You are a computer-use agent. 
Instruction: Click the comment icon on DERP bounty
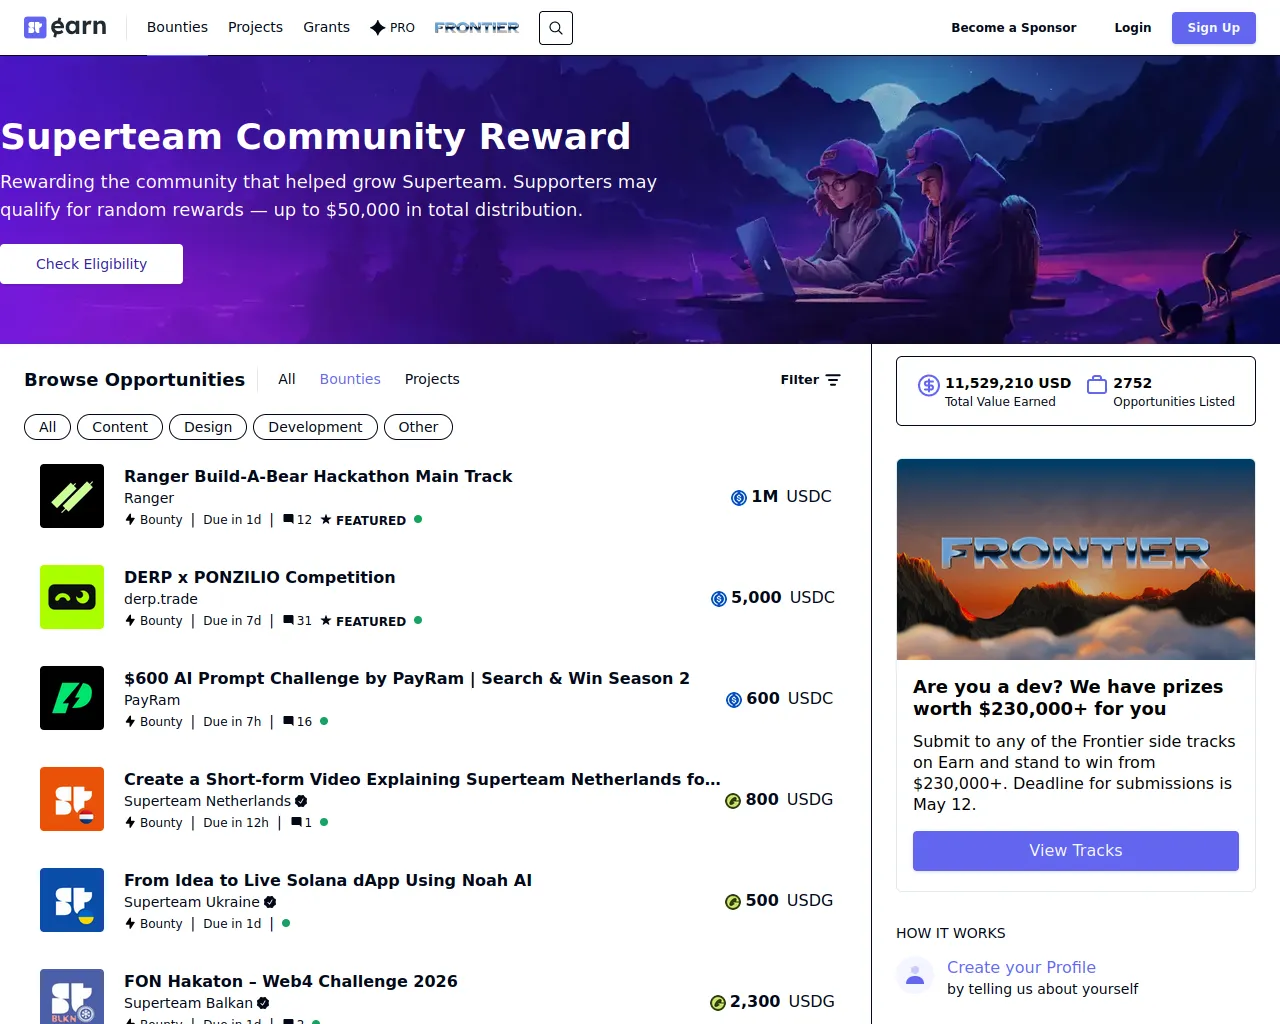click(x=288, y=620)
